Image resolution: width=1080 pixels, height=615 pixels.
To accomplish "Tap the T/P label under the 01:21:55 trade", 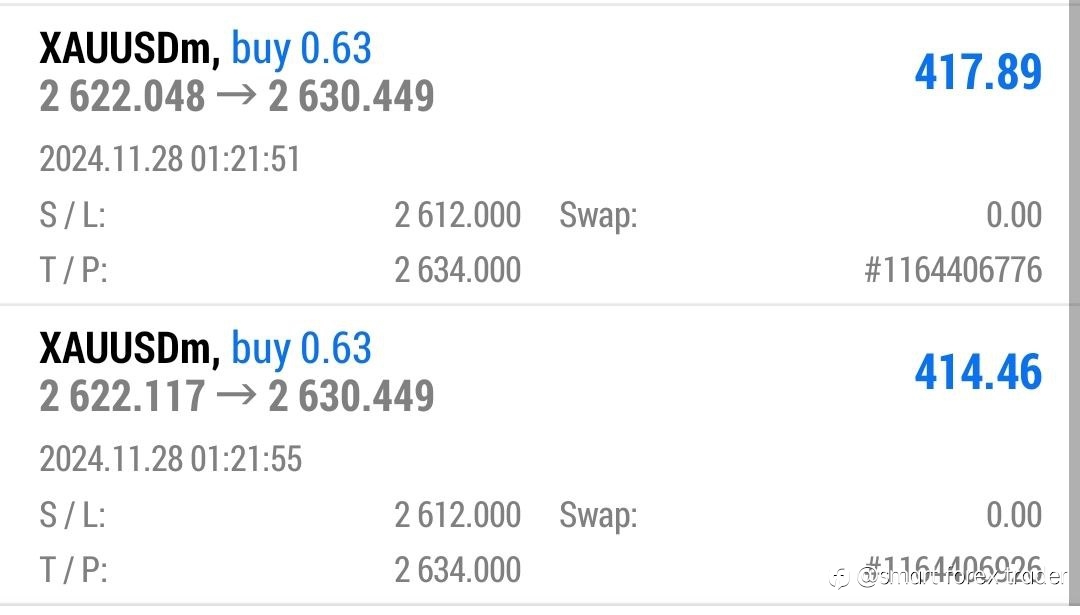I will pyautogui.click(x=73, y=570).
